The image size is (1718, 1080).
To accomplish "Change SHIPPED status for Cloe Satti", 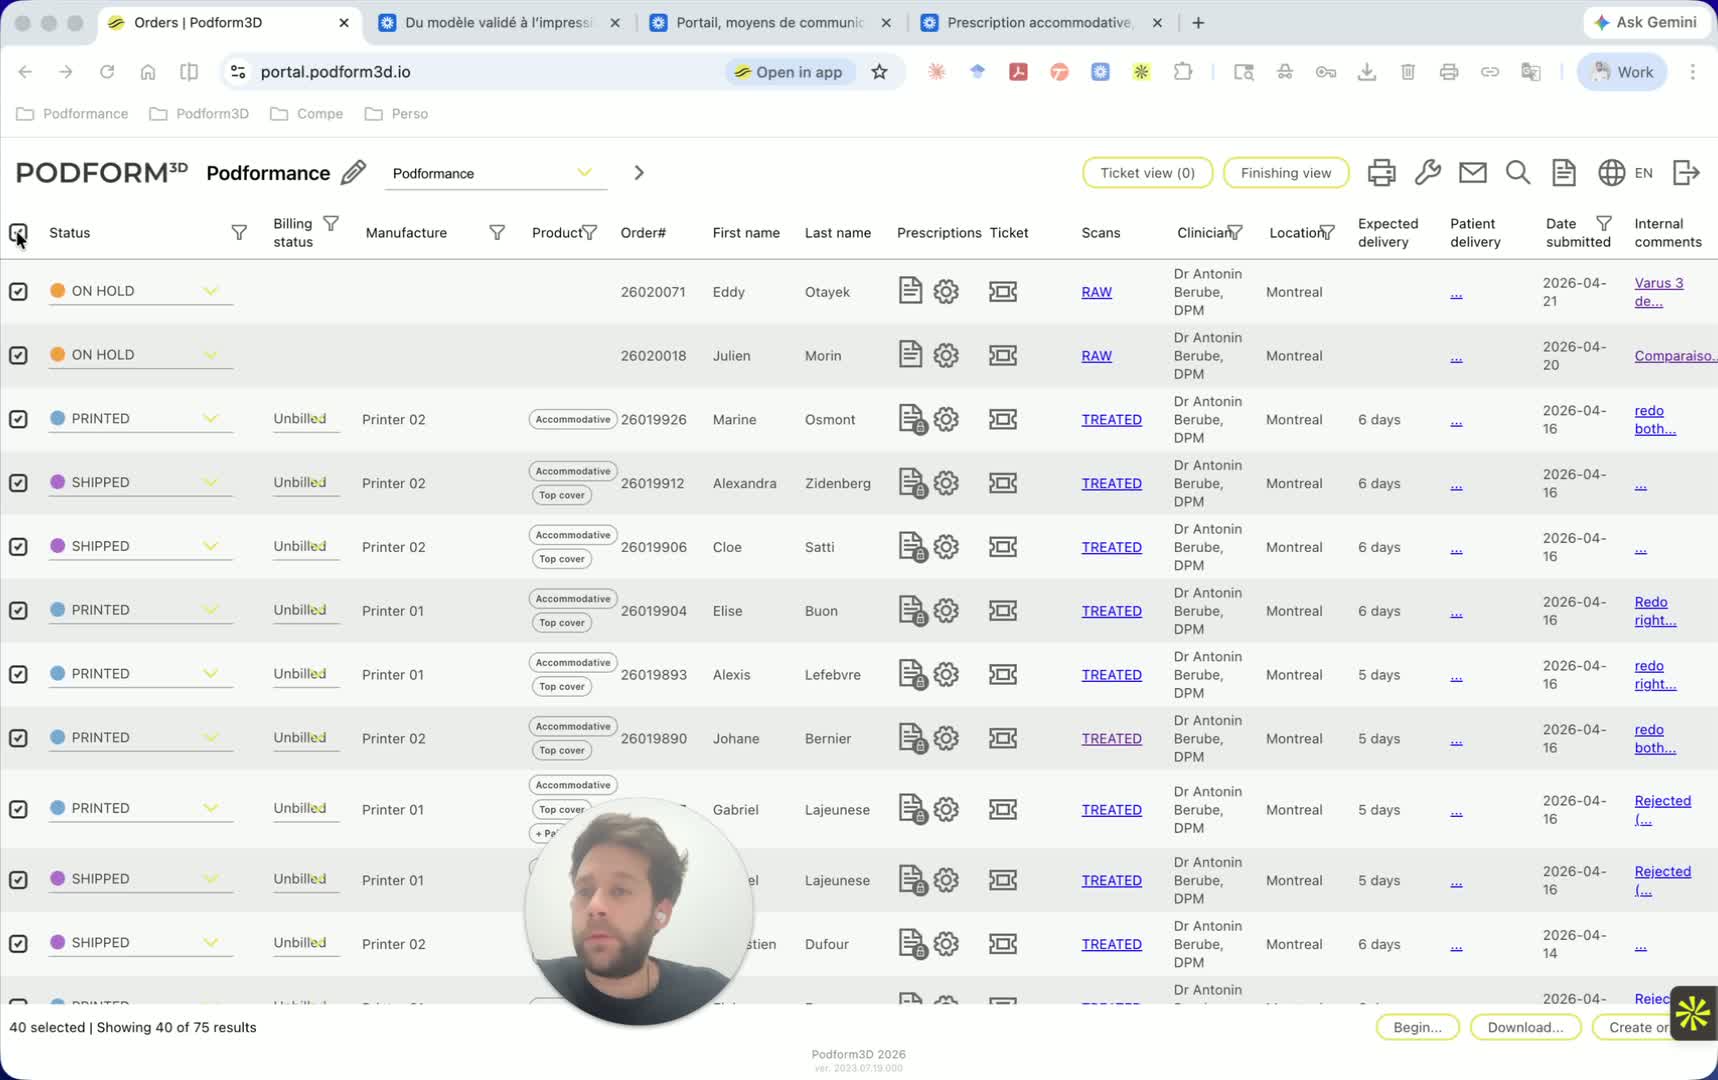I will [141, 547].
